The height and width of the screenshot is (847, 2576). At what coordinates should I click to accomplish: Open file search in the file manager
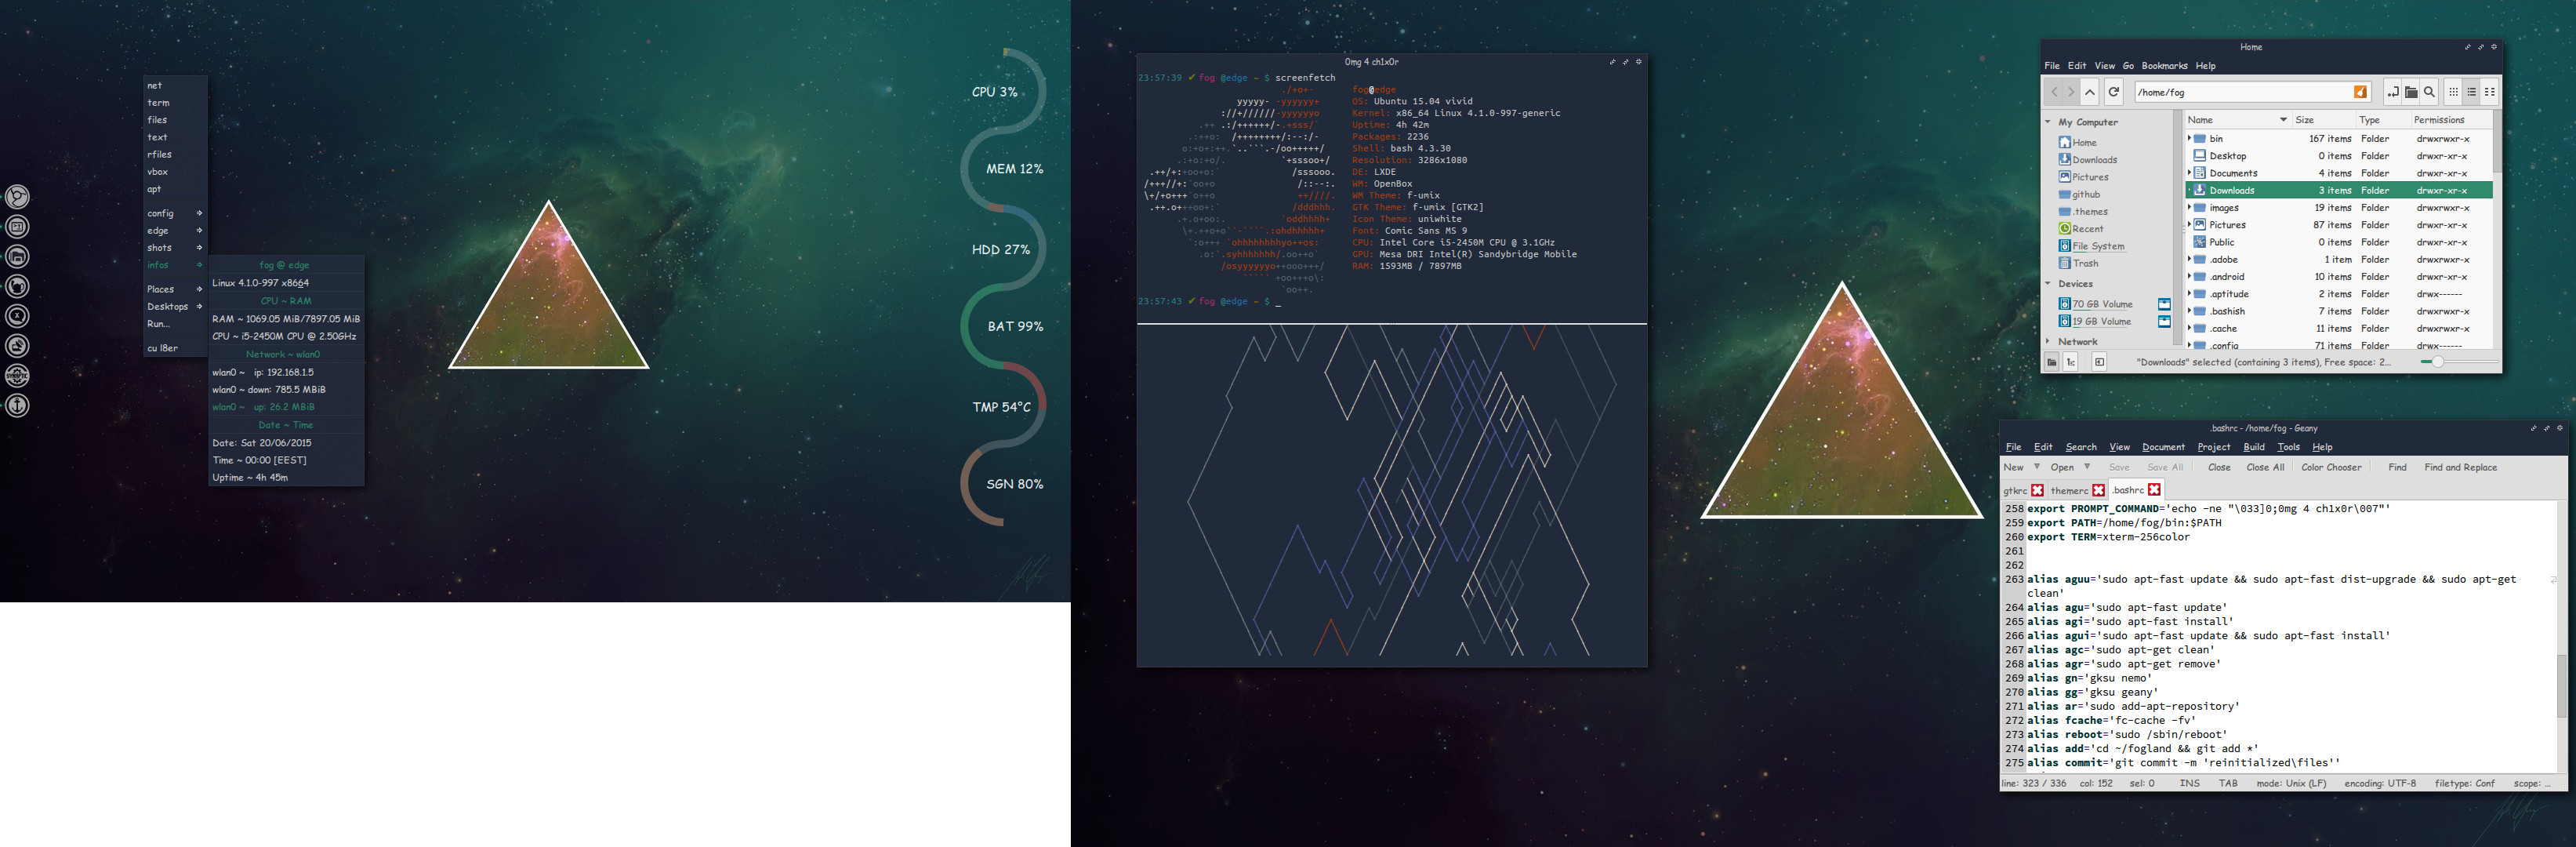pyautogui.click(x=2429, y=92)
